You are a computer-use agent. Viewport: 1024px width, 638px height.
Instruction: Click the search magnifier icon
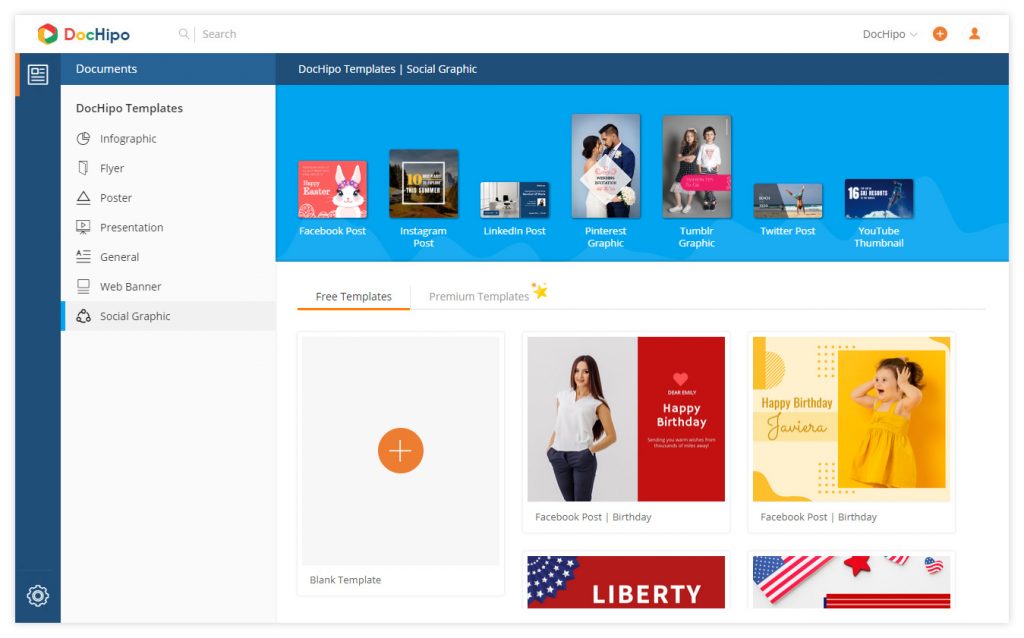tap(184, 33)
